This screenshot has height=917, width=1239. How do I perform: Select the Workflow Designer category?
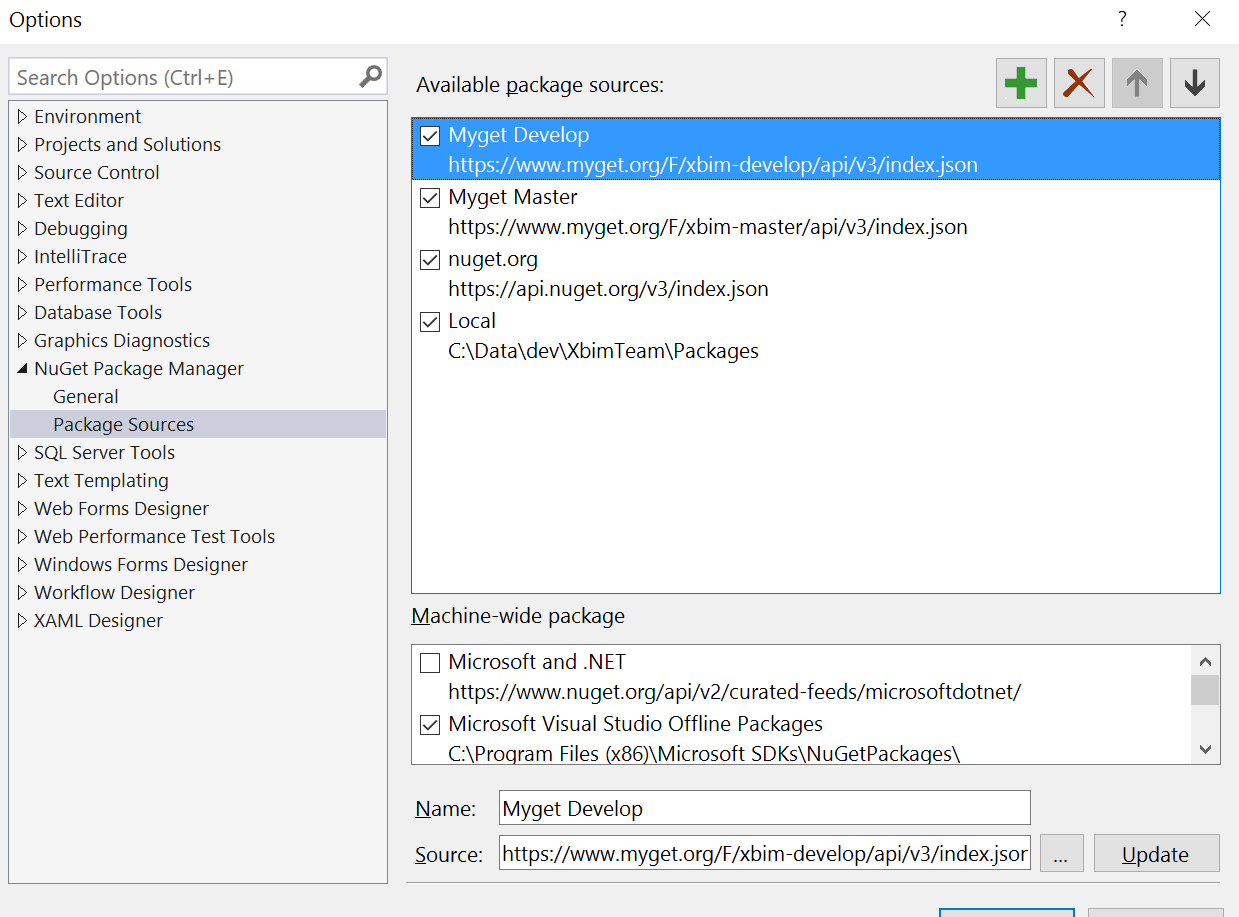[x=114, y=593]
